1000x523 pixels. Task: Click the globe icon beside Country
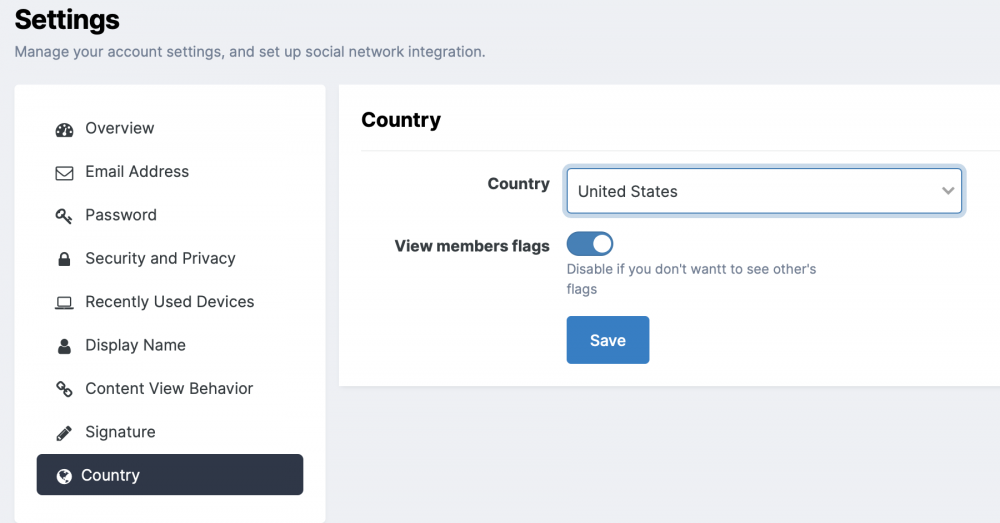click(64, 476)
